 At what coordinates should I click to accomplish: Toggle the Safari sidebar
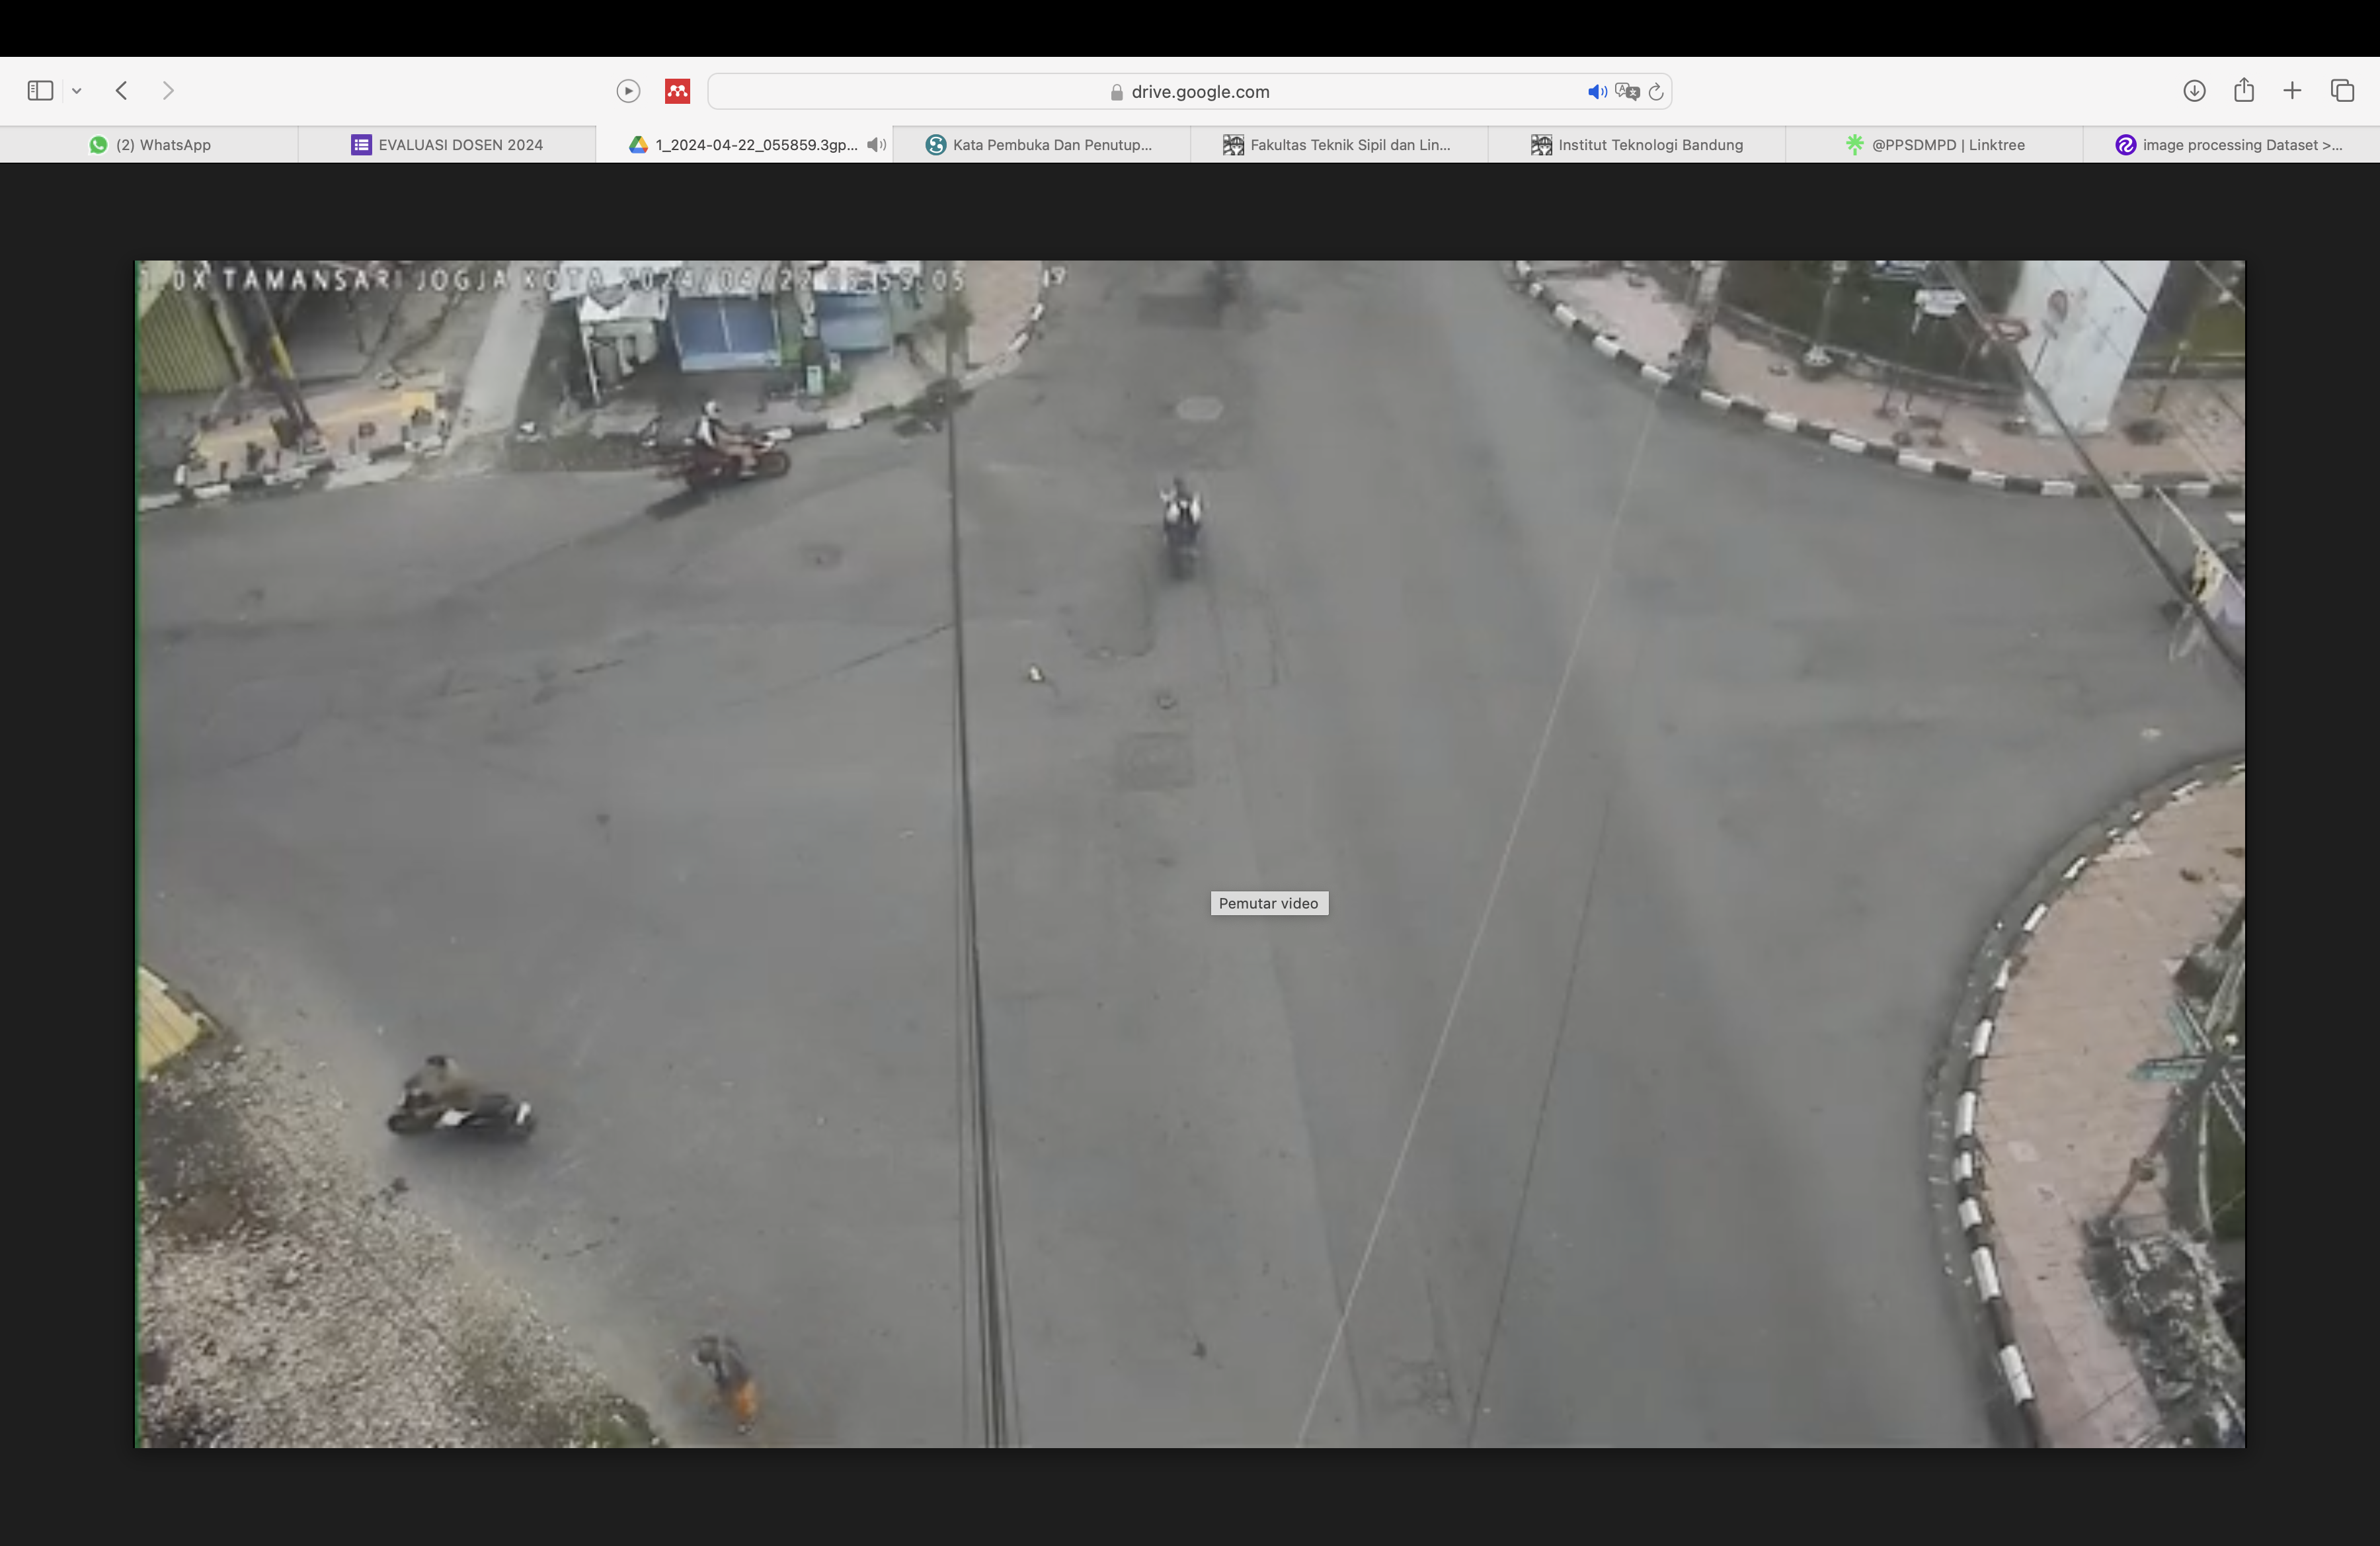point(40,91)
